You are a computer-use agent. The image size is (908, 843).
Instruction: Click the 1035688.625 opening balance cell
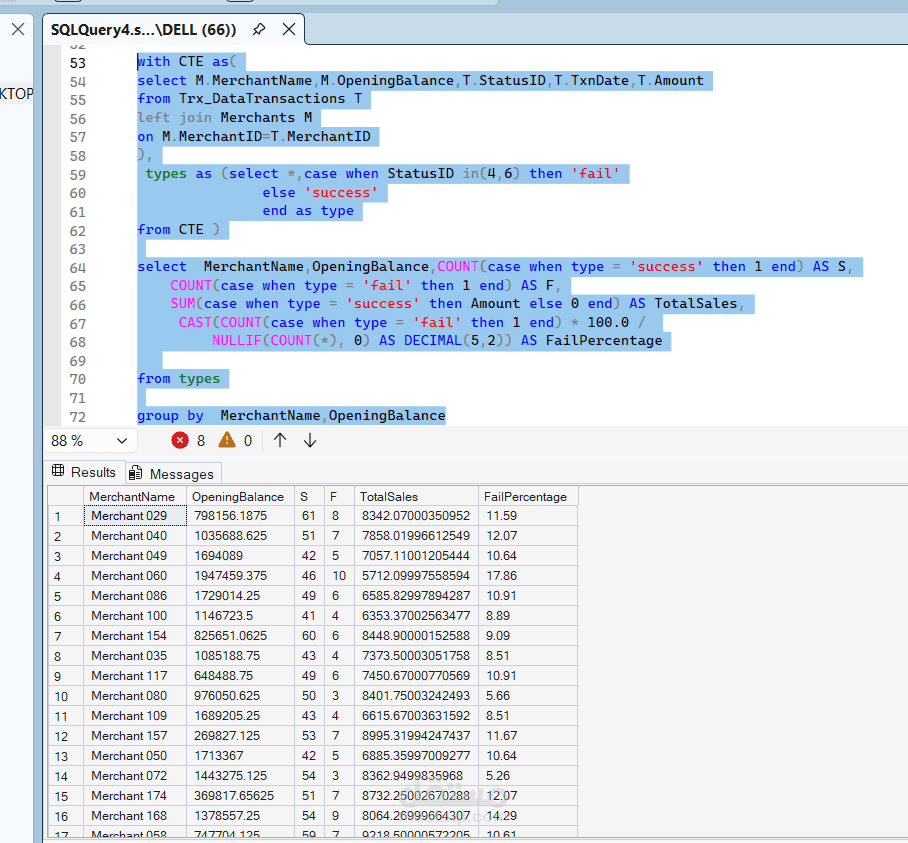(240, 536)
